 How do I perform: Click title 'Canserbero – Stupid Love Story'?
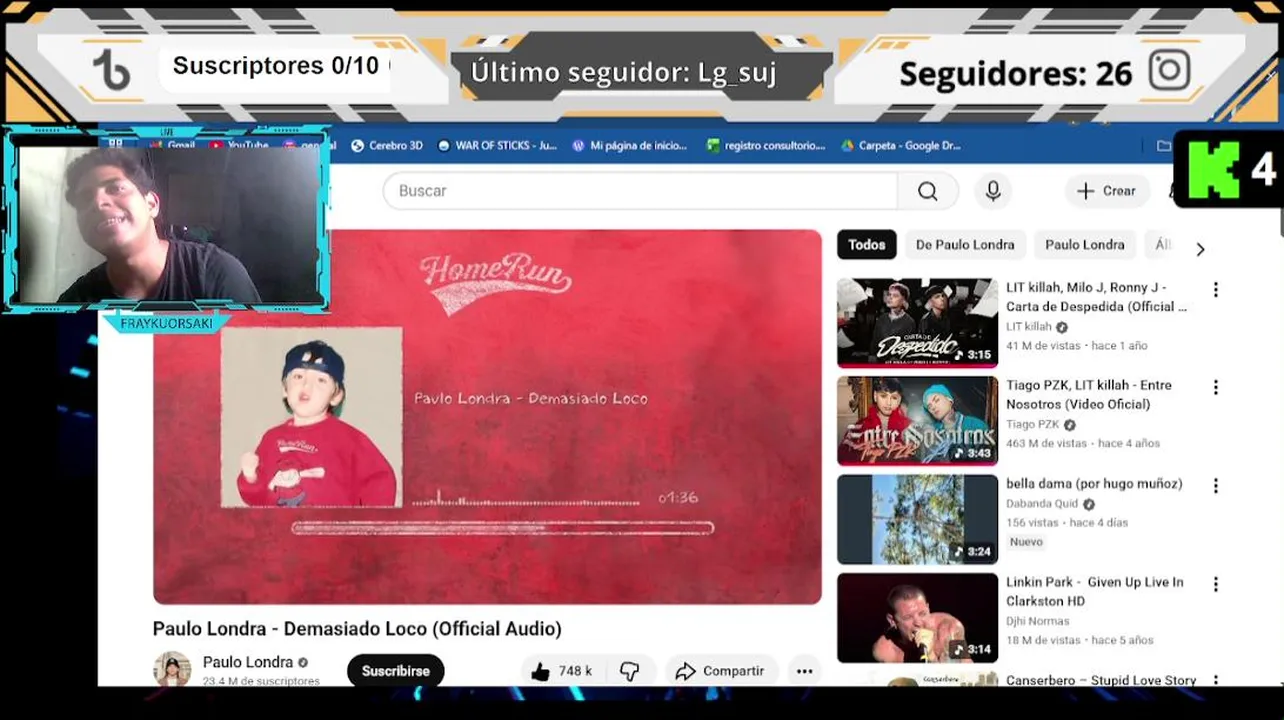pyautogui.click(x=1101, y=680)
